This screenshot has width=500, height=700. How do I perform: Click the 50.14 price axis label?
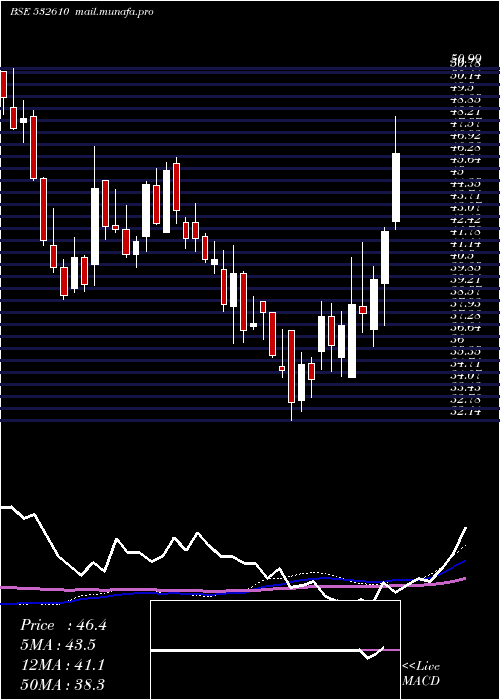click(x=466, y=75)
